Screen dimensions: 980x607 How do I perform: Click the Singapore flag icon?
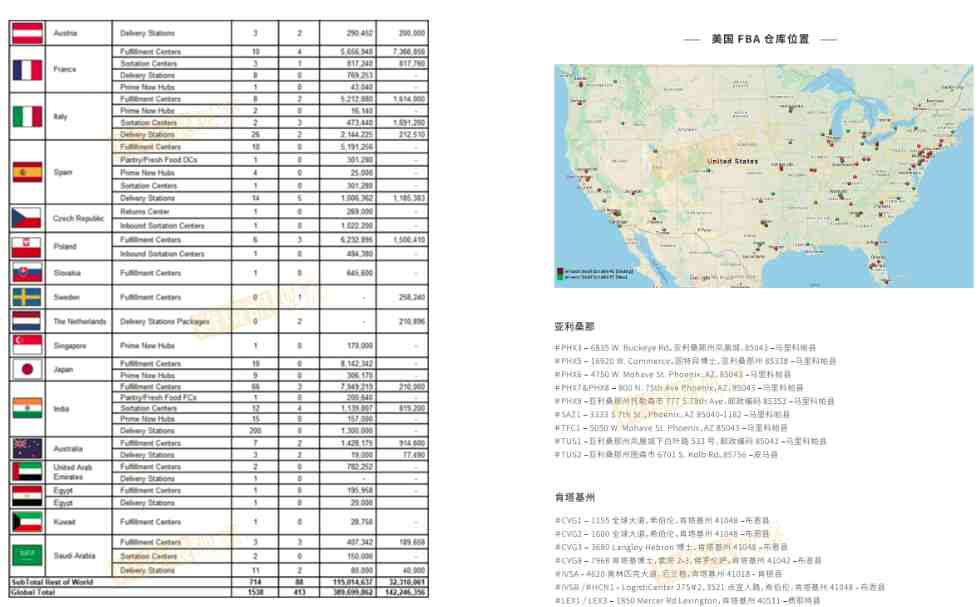pyautogui.click(x=27, y=345)
